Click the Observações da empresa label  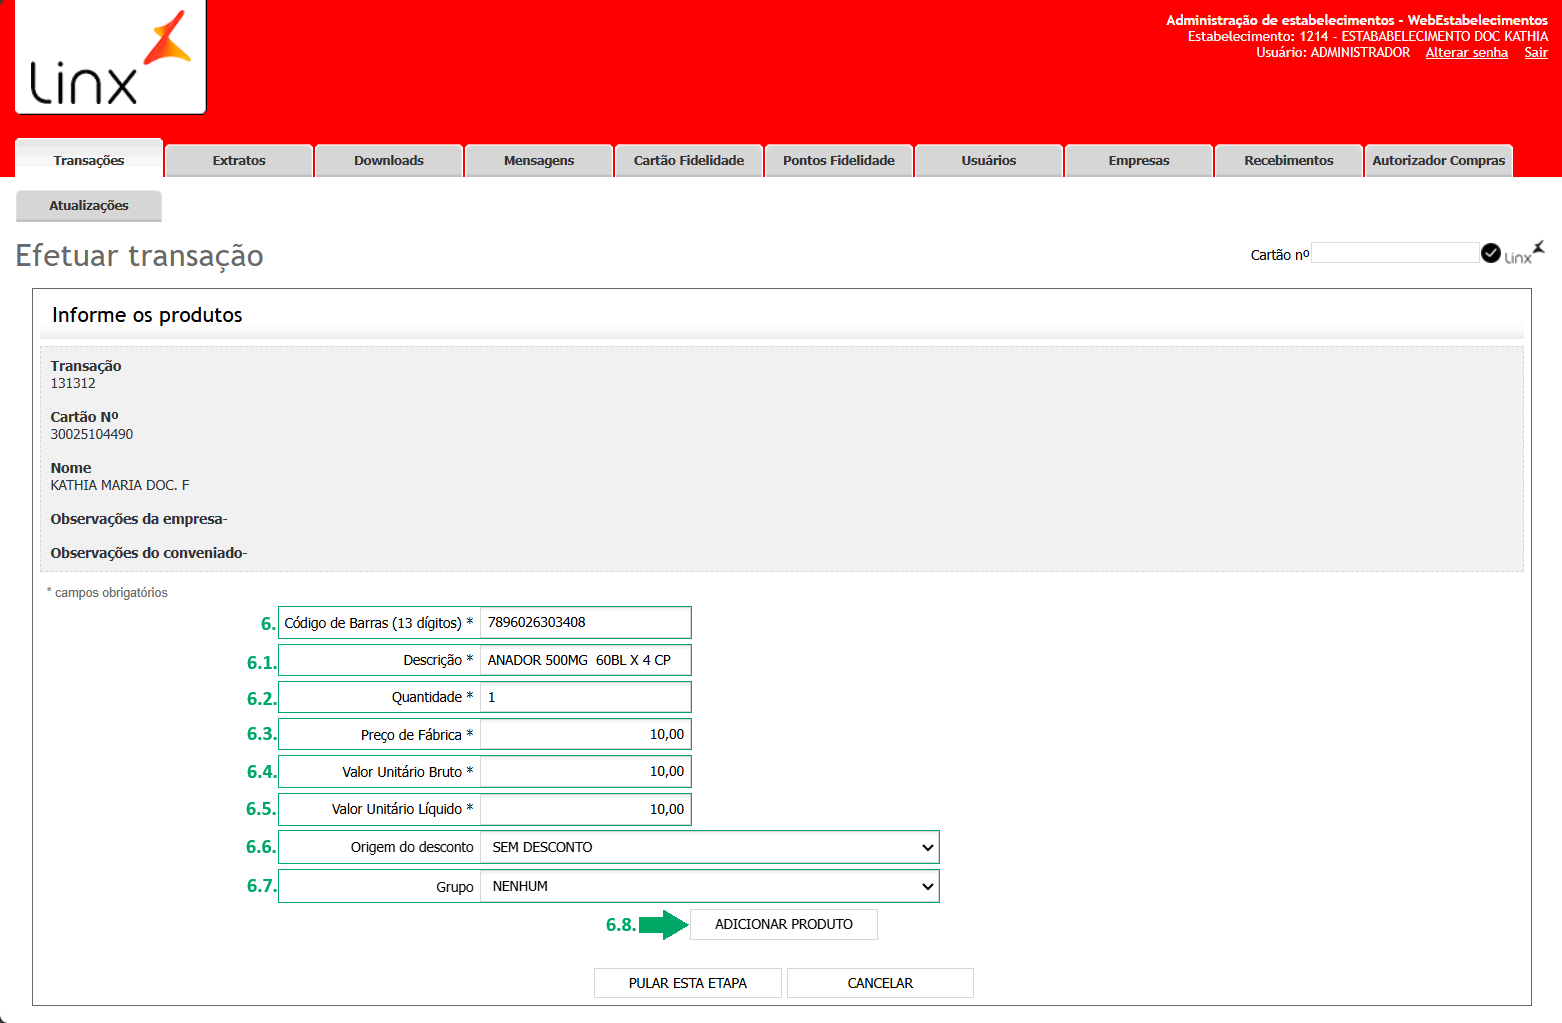[137, 519]
